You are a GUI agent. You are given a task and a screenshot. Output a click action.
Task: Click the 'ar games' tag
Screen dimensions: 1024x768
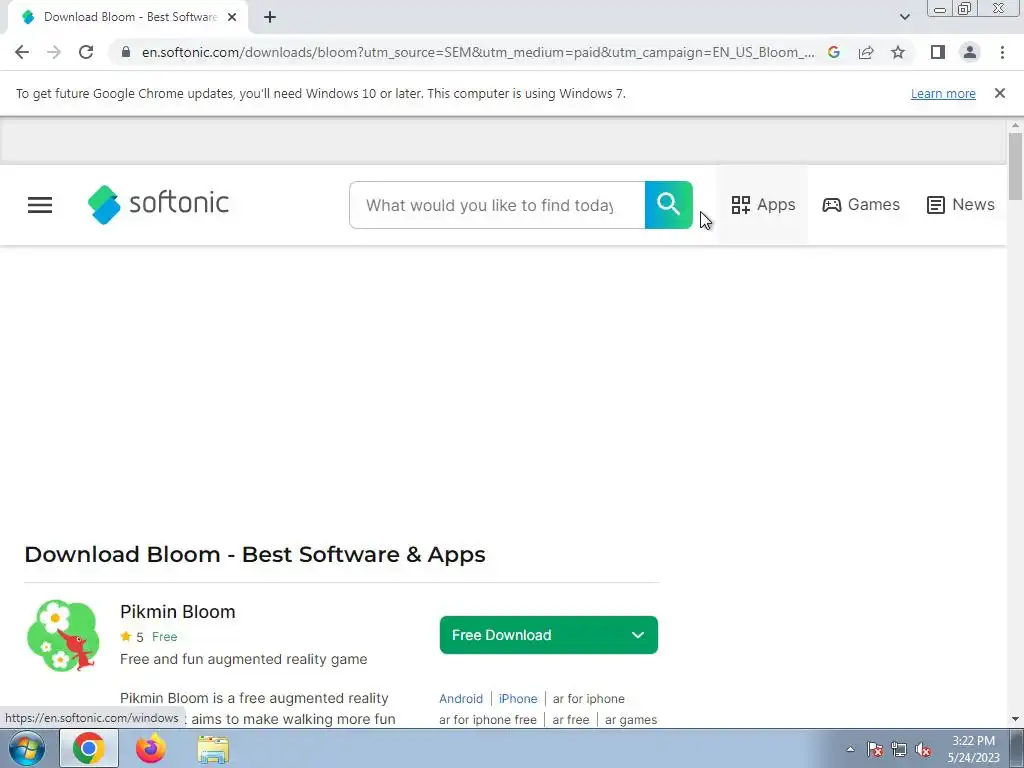point(631,720)
